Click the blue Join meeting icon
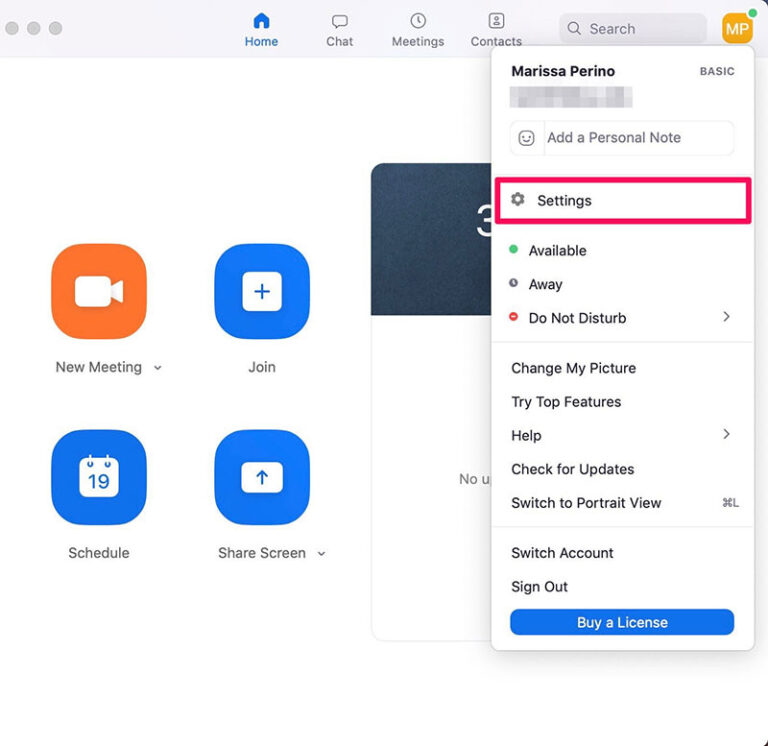The image size is (768, 746). click(x=262, y=291)
